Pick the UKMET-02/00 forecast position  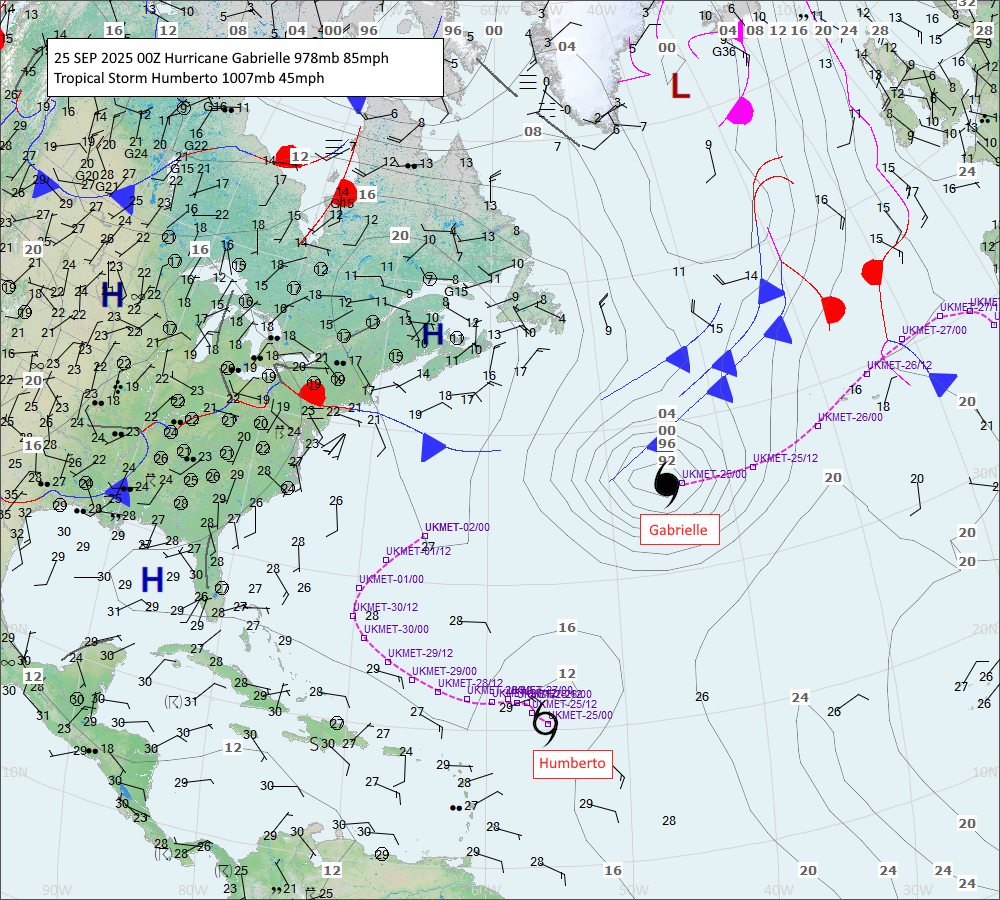tap(425, 534)
